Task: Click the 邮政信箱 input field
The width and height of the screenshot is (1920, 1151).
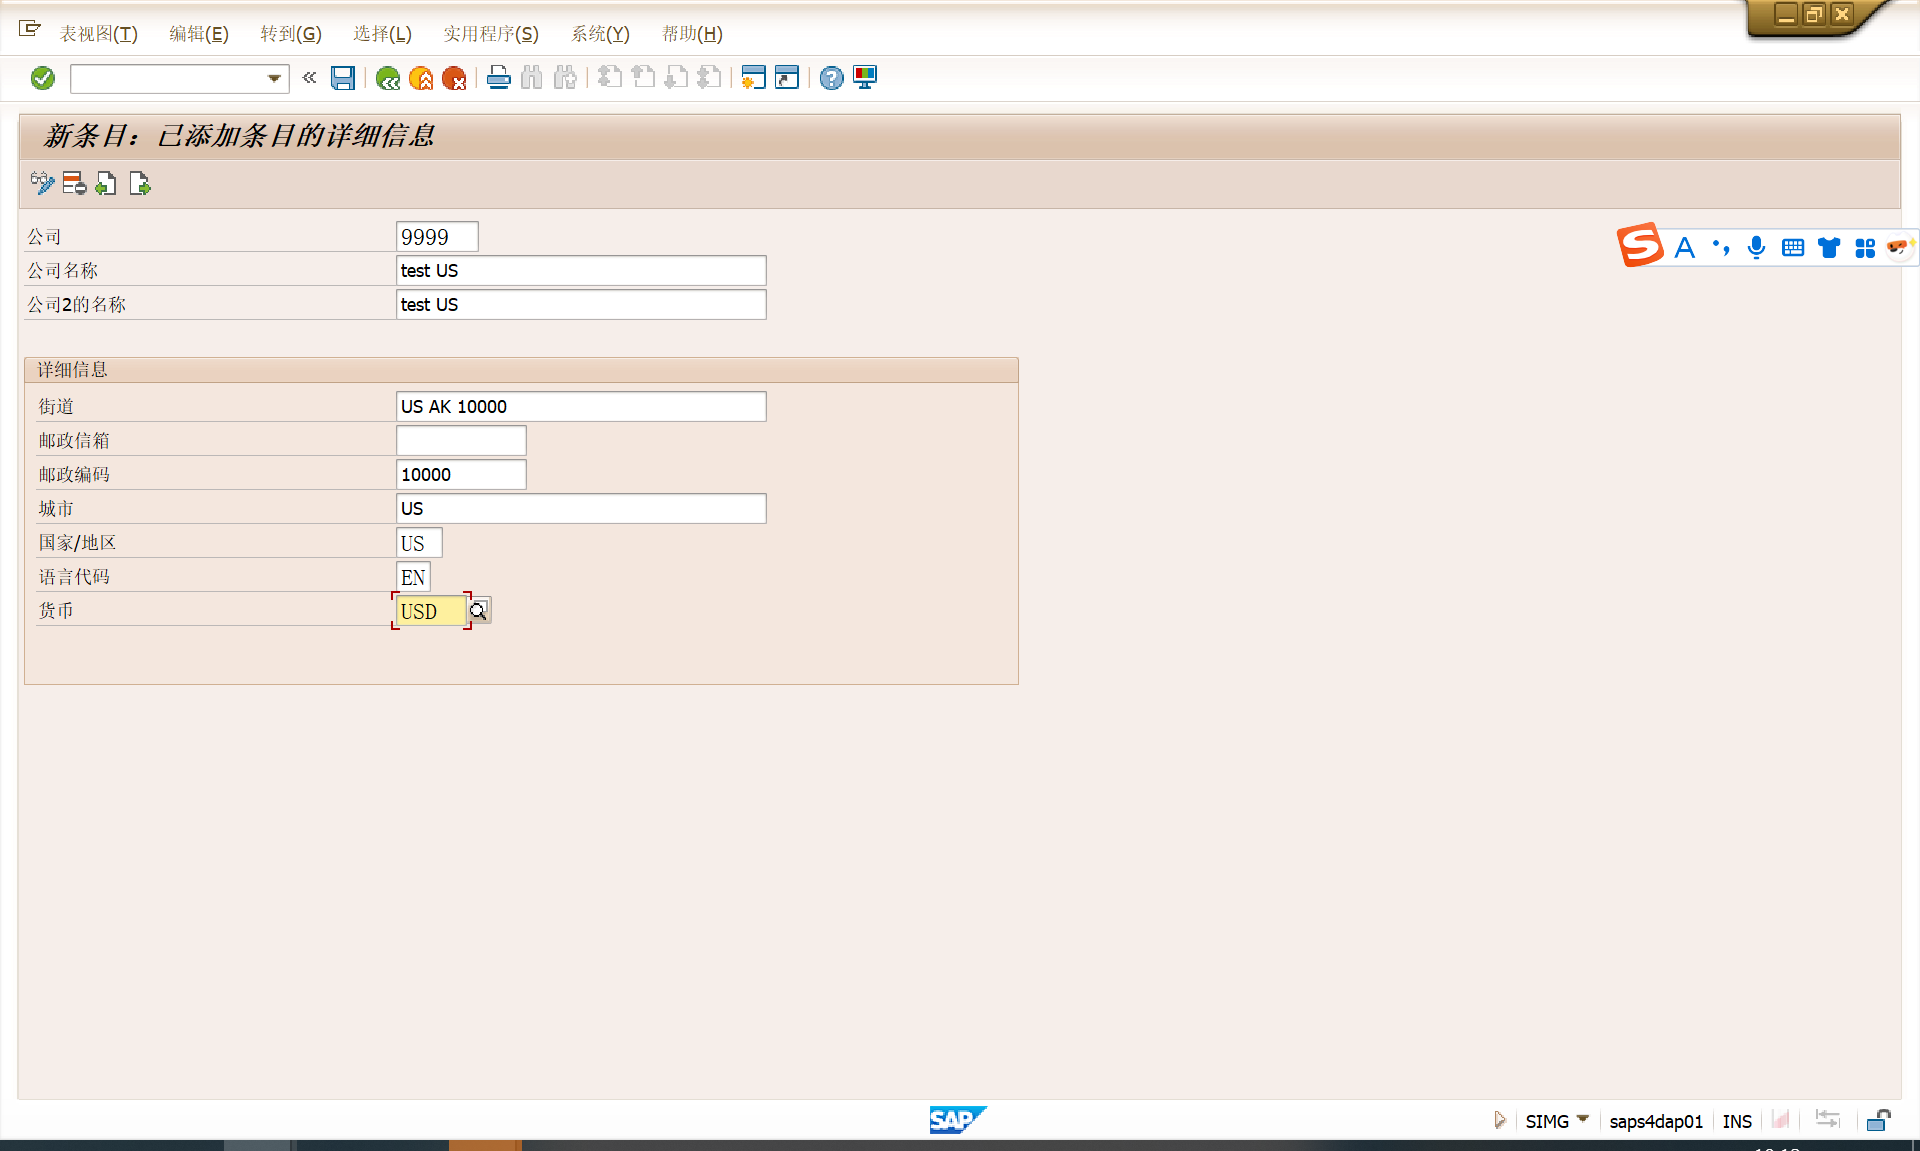Action: 461,440
